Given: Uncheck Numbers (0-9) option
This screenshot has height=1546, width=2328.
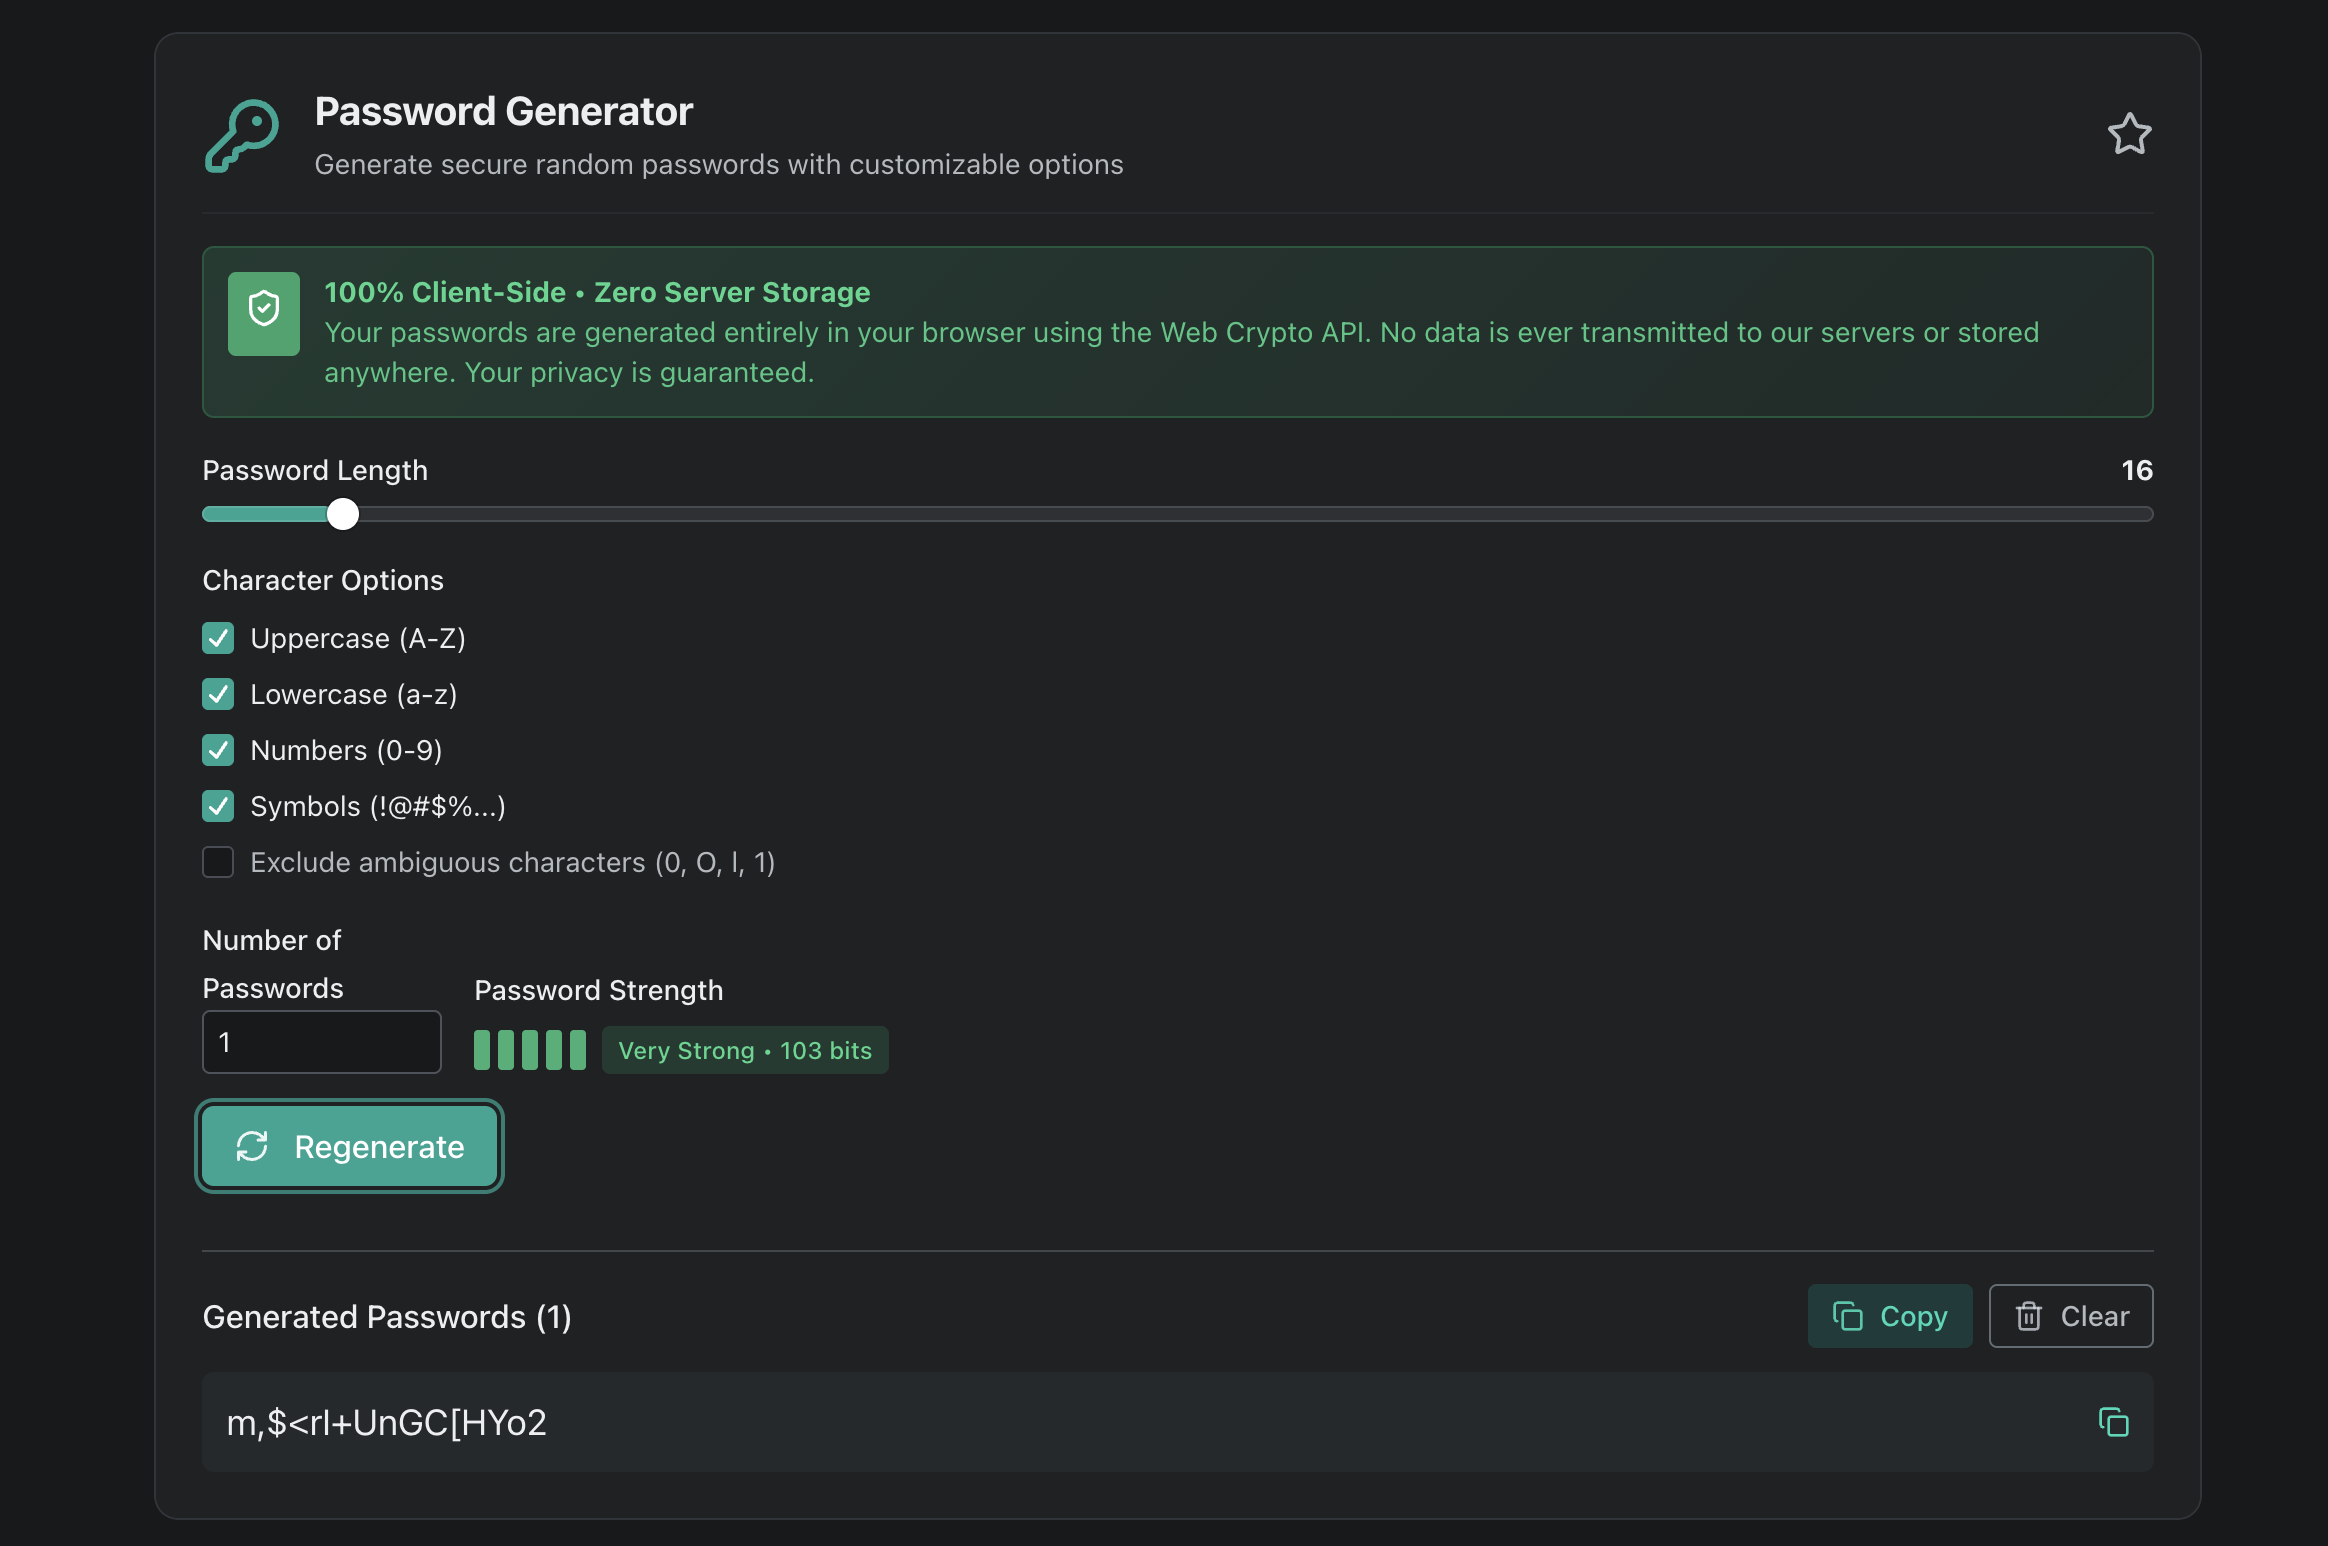Looking at the screenshot, I should [218, 750].
